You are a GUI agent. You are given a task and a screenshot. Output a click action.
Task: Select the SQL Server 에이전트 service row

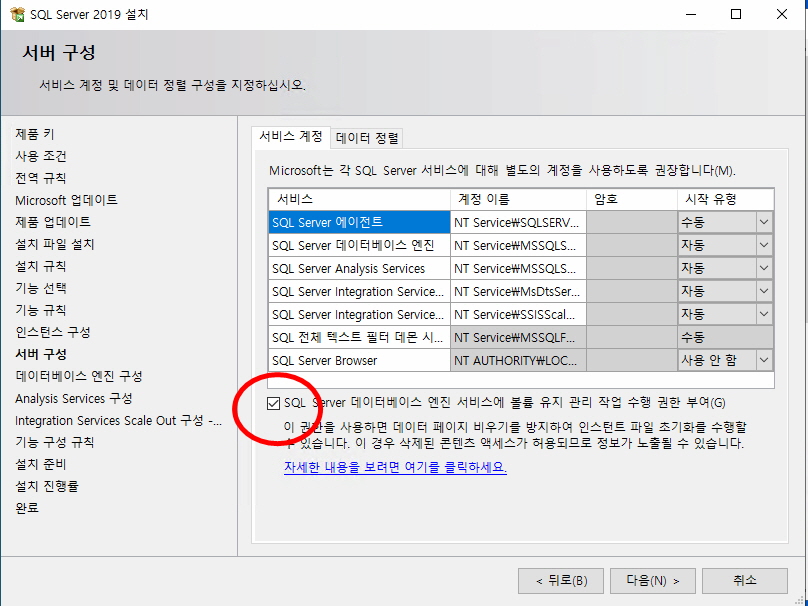(359, 223)
